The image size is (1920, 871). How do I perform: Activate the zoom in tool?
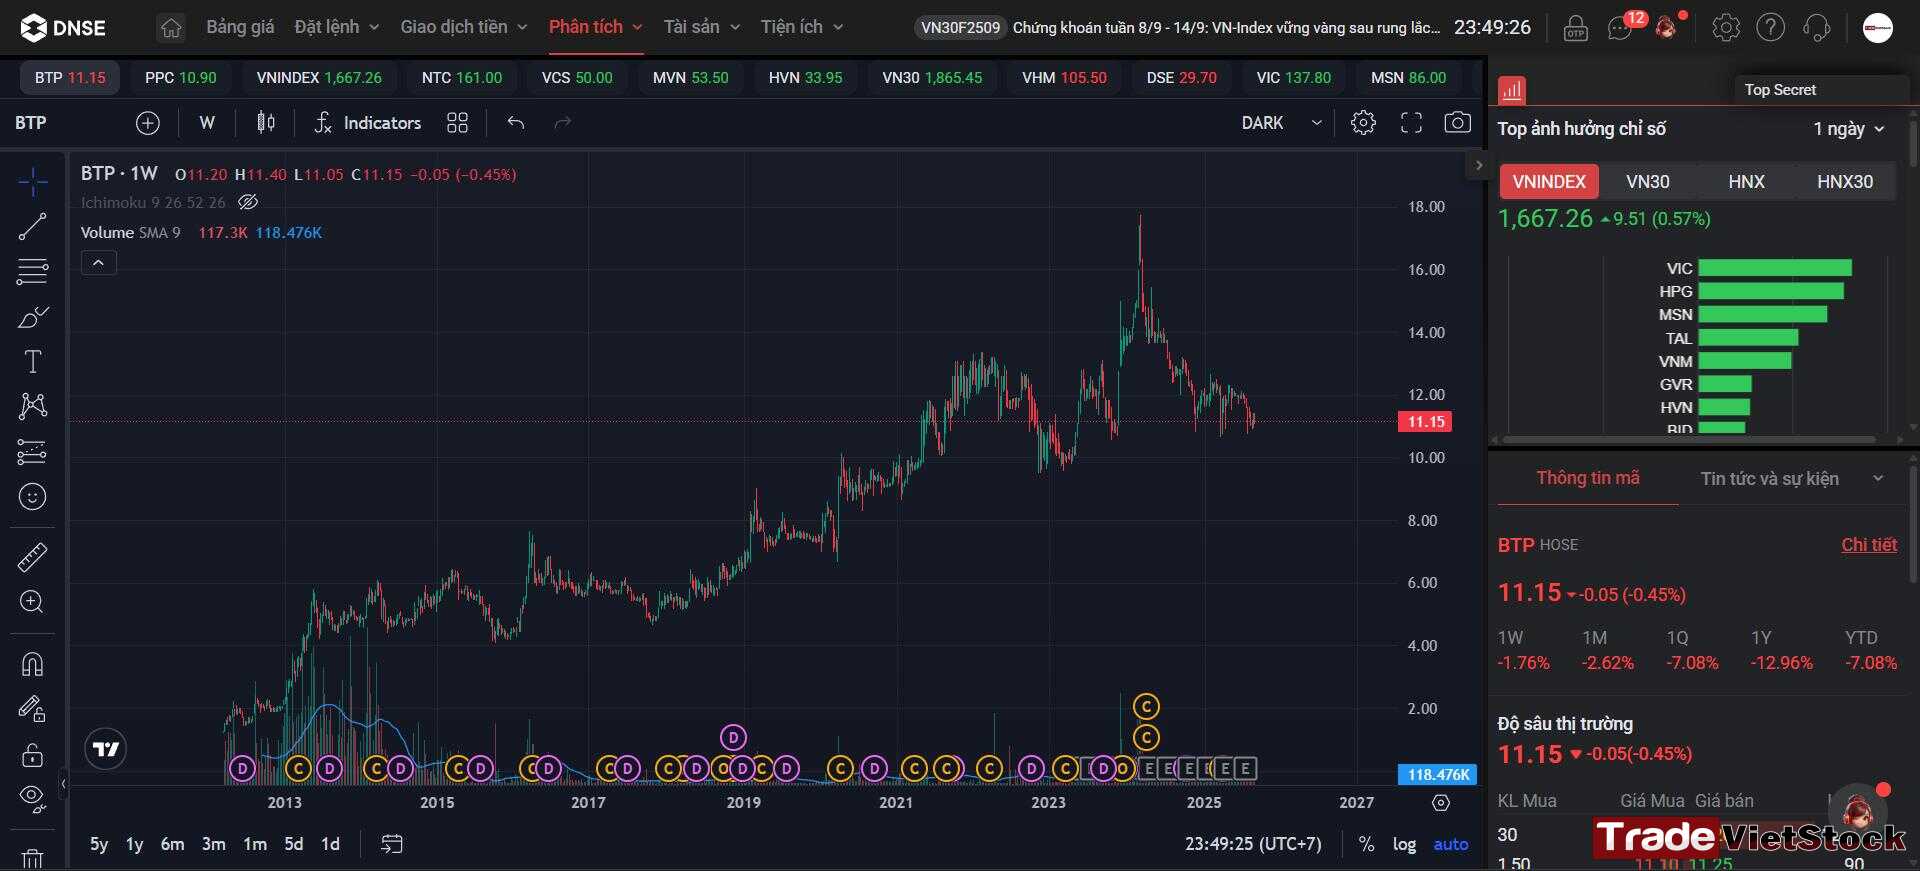[x=32, y=602]
